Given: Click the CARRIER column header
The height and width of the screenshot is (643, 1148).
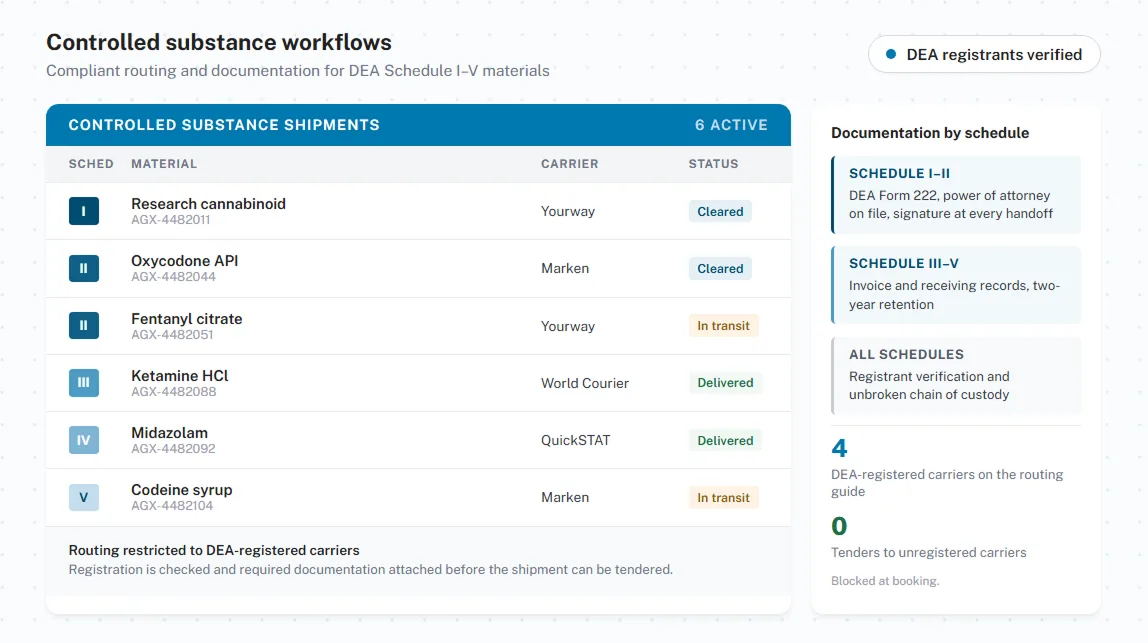Looking at the screenshot, I should (570, 164).
